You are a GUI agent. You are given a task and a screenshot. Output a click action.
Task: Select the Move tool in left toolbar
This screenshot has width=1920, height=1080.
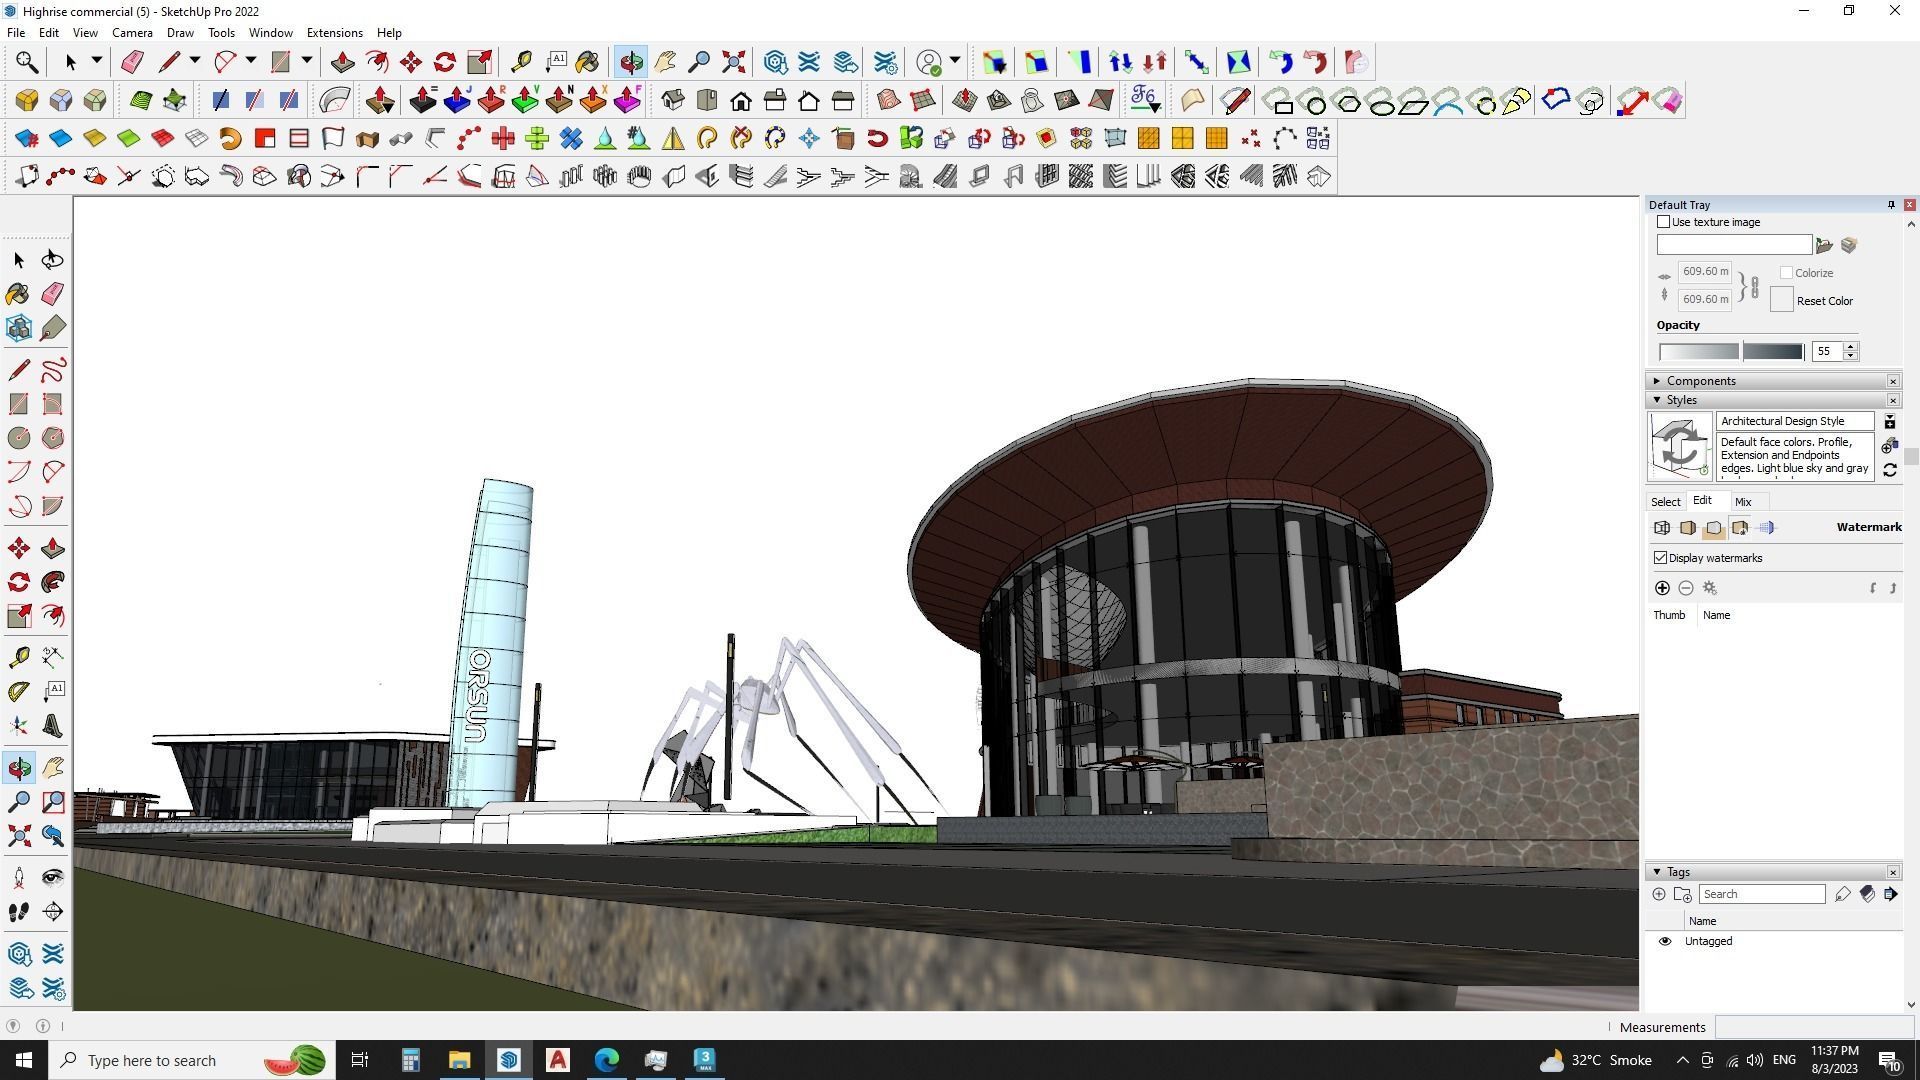click(19, 549)
